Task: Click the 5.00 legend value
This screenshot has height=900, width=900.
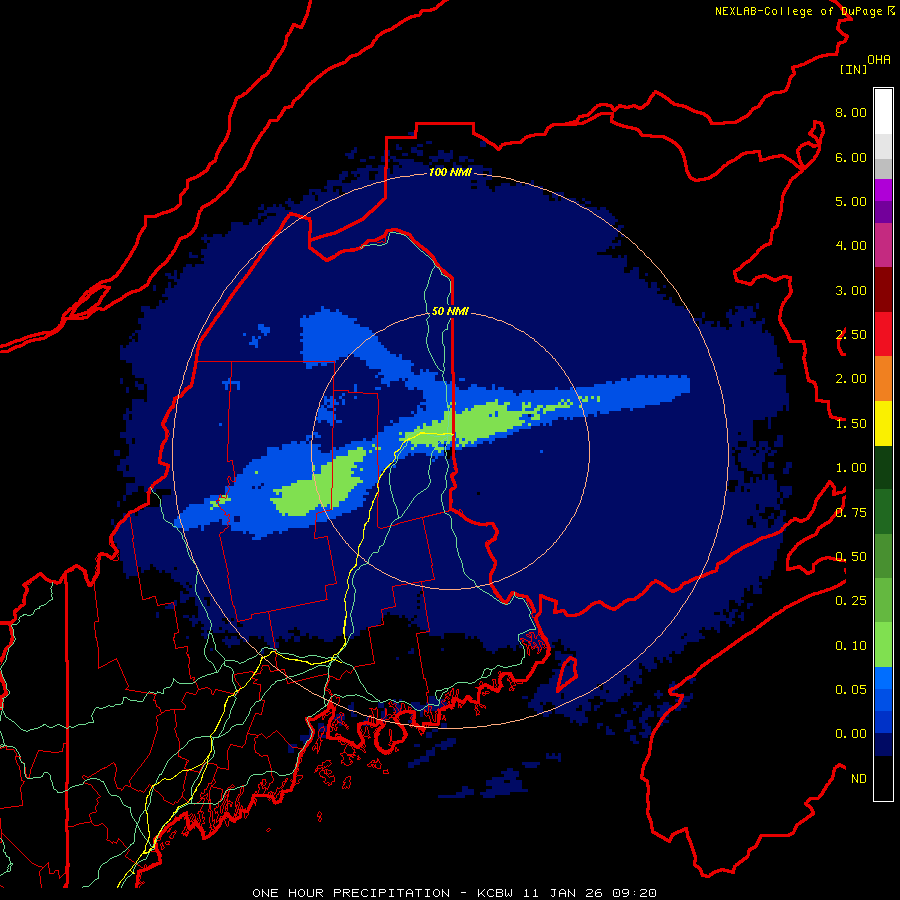Action: click(x=851, y=201)
